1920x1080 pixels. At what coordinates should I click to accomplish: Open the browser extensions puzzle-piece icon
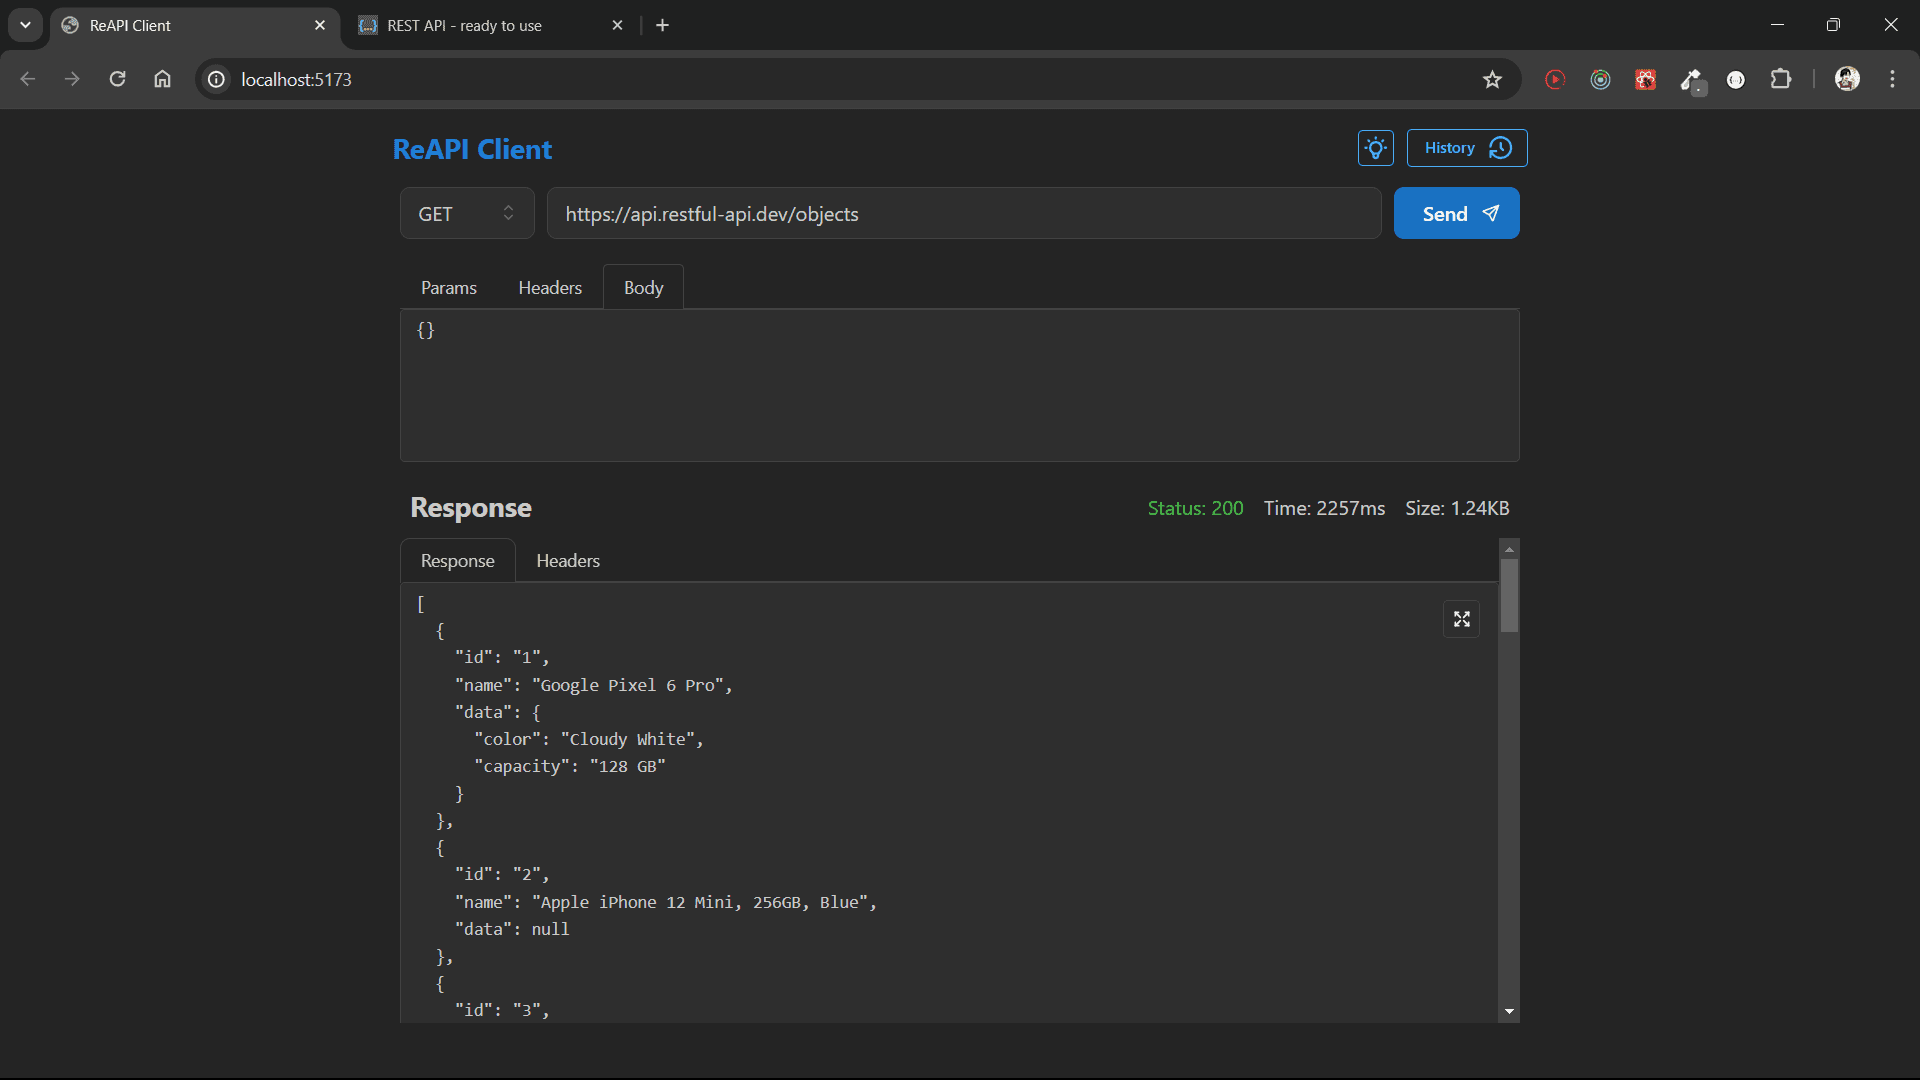1783,79
